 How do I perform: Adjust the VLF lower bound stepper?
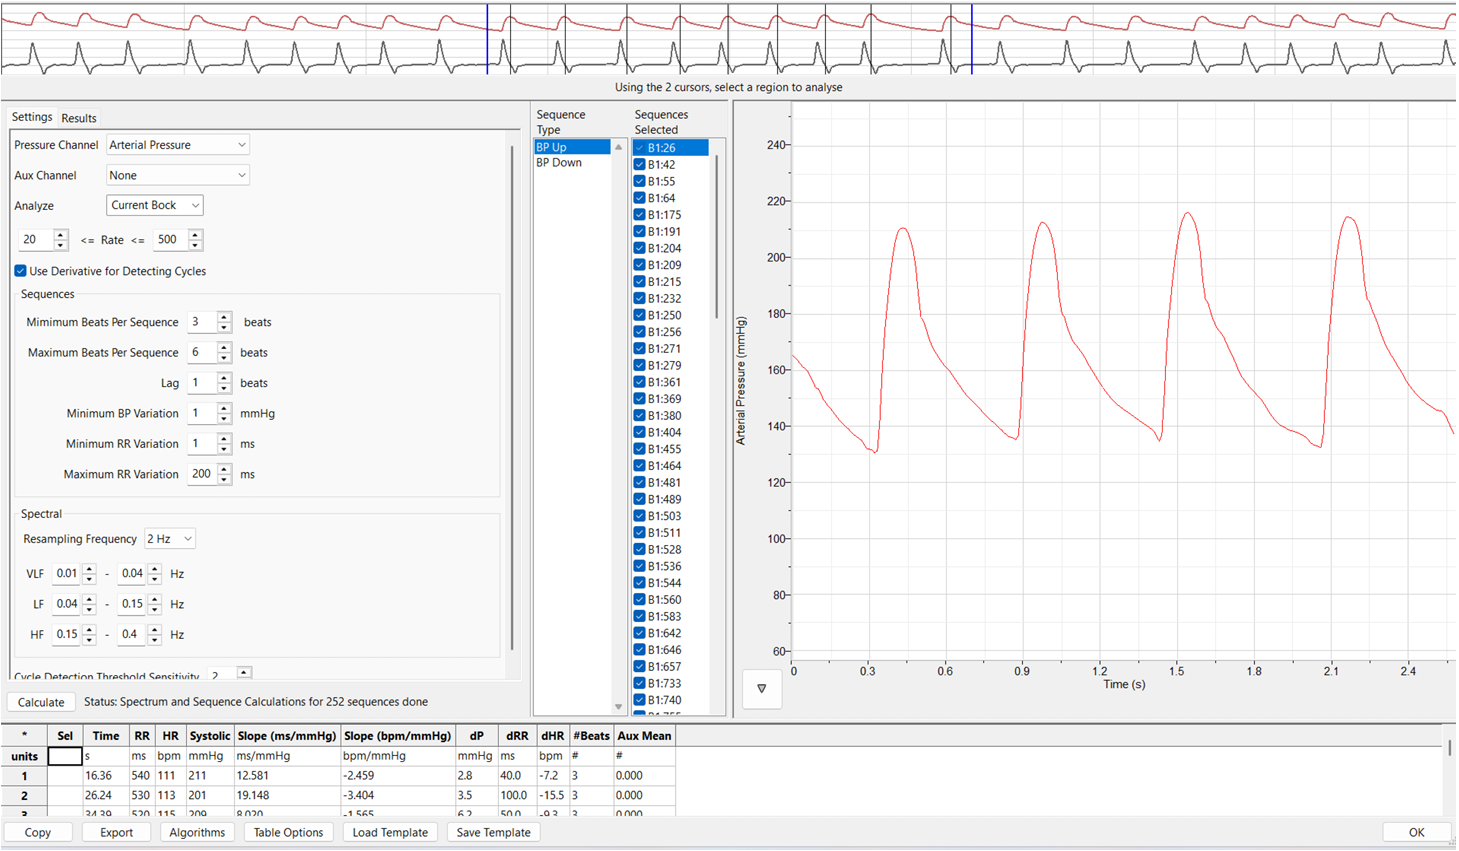[x=89, y=574]
